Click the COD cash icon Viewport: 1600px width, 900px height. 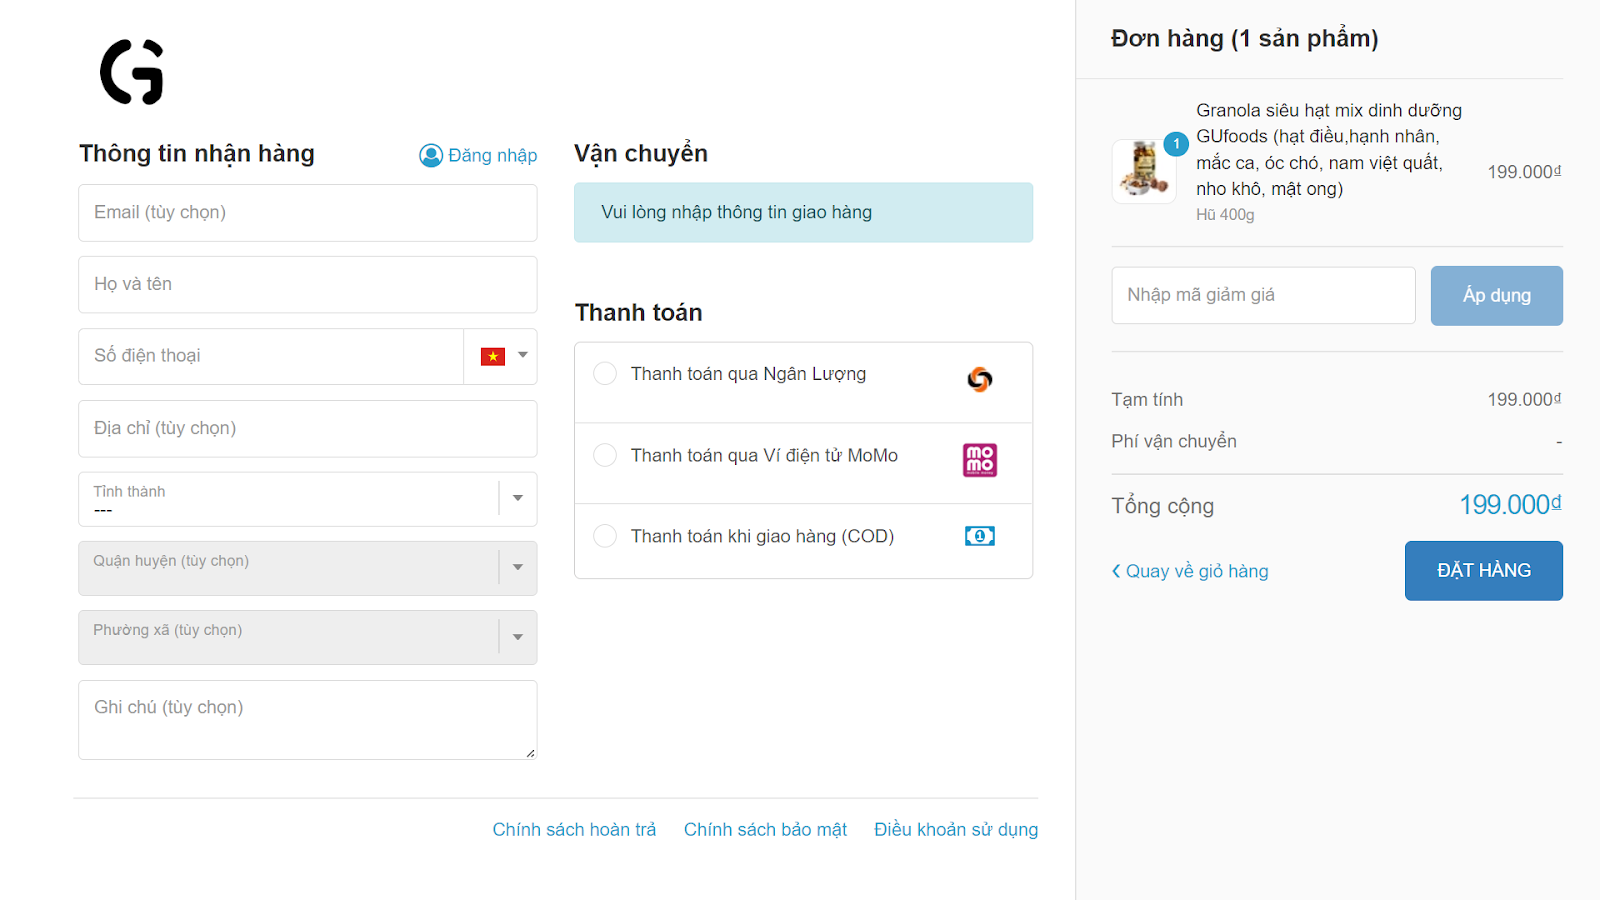click(x=980, y=536)
